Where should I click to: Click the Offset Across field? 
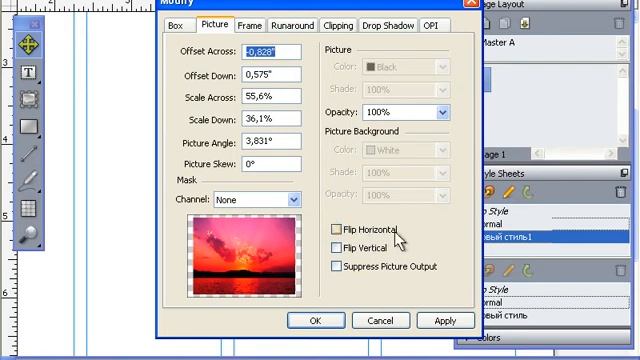(271, 52)
